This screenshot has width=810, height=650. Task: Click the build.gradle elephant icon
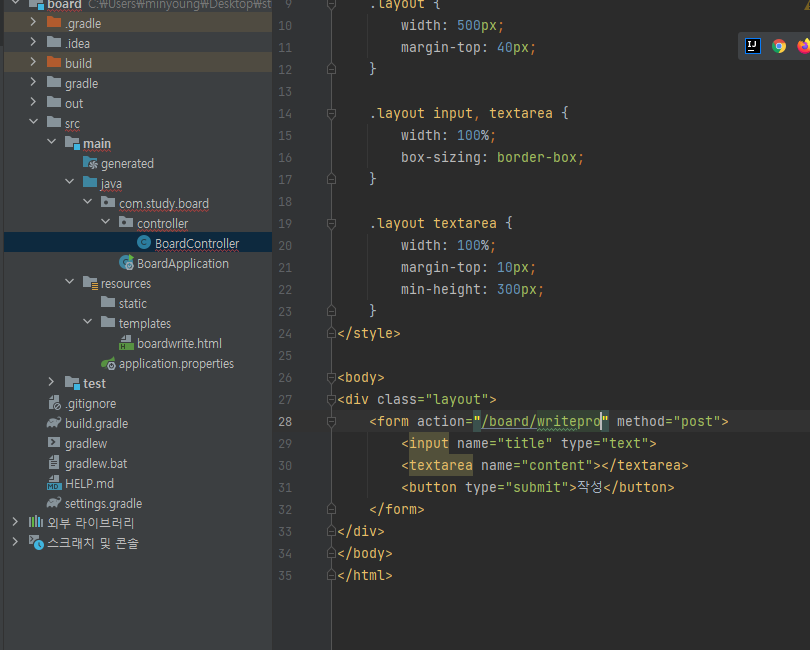click(x=54, y=423)
